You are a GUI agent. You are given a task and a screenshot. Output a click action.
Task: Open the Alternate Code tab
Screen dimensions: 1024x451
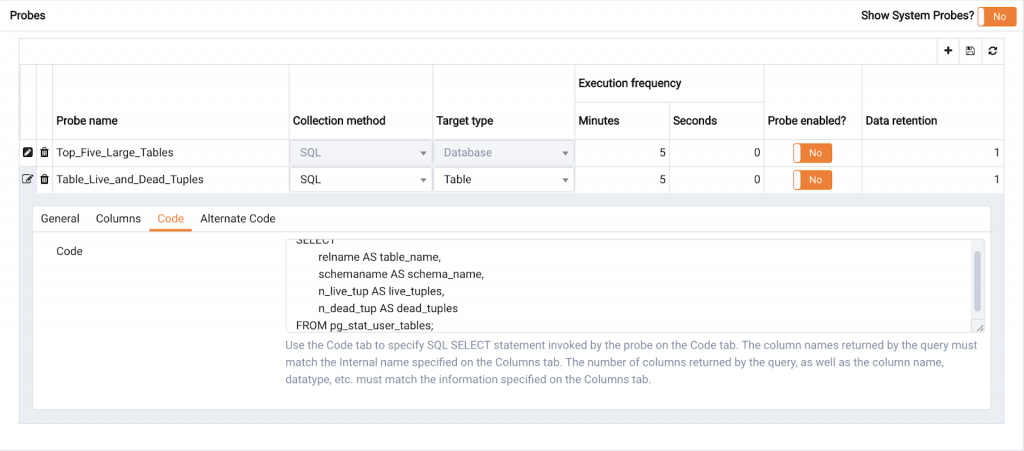pyautogui.click(x=237, y=219)
